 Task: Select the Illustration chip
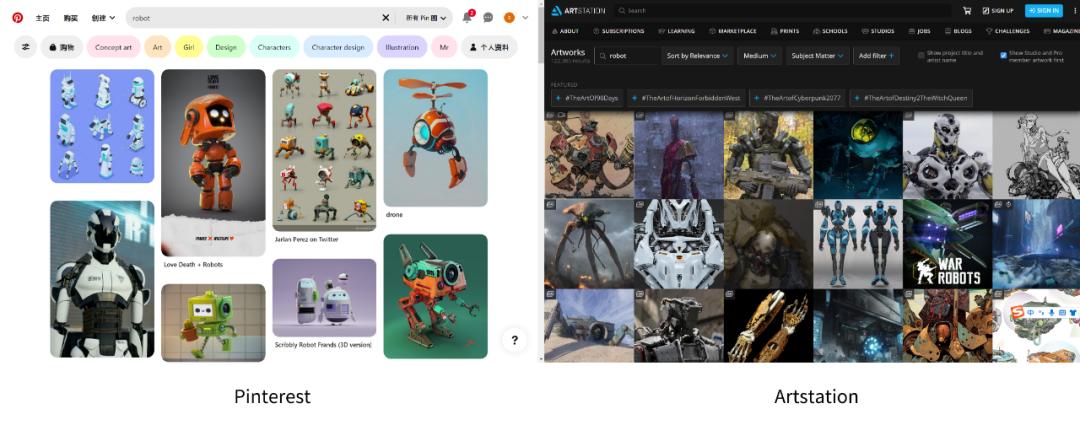coord(402,47)
